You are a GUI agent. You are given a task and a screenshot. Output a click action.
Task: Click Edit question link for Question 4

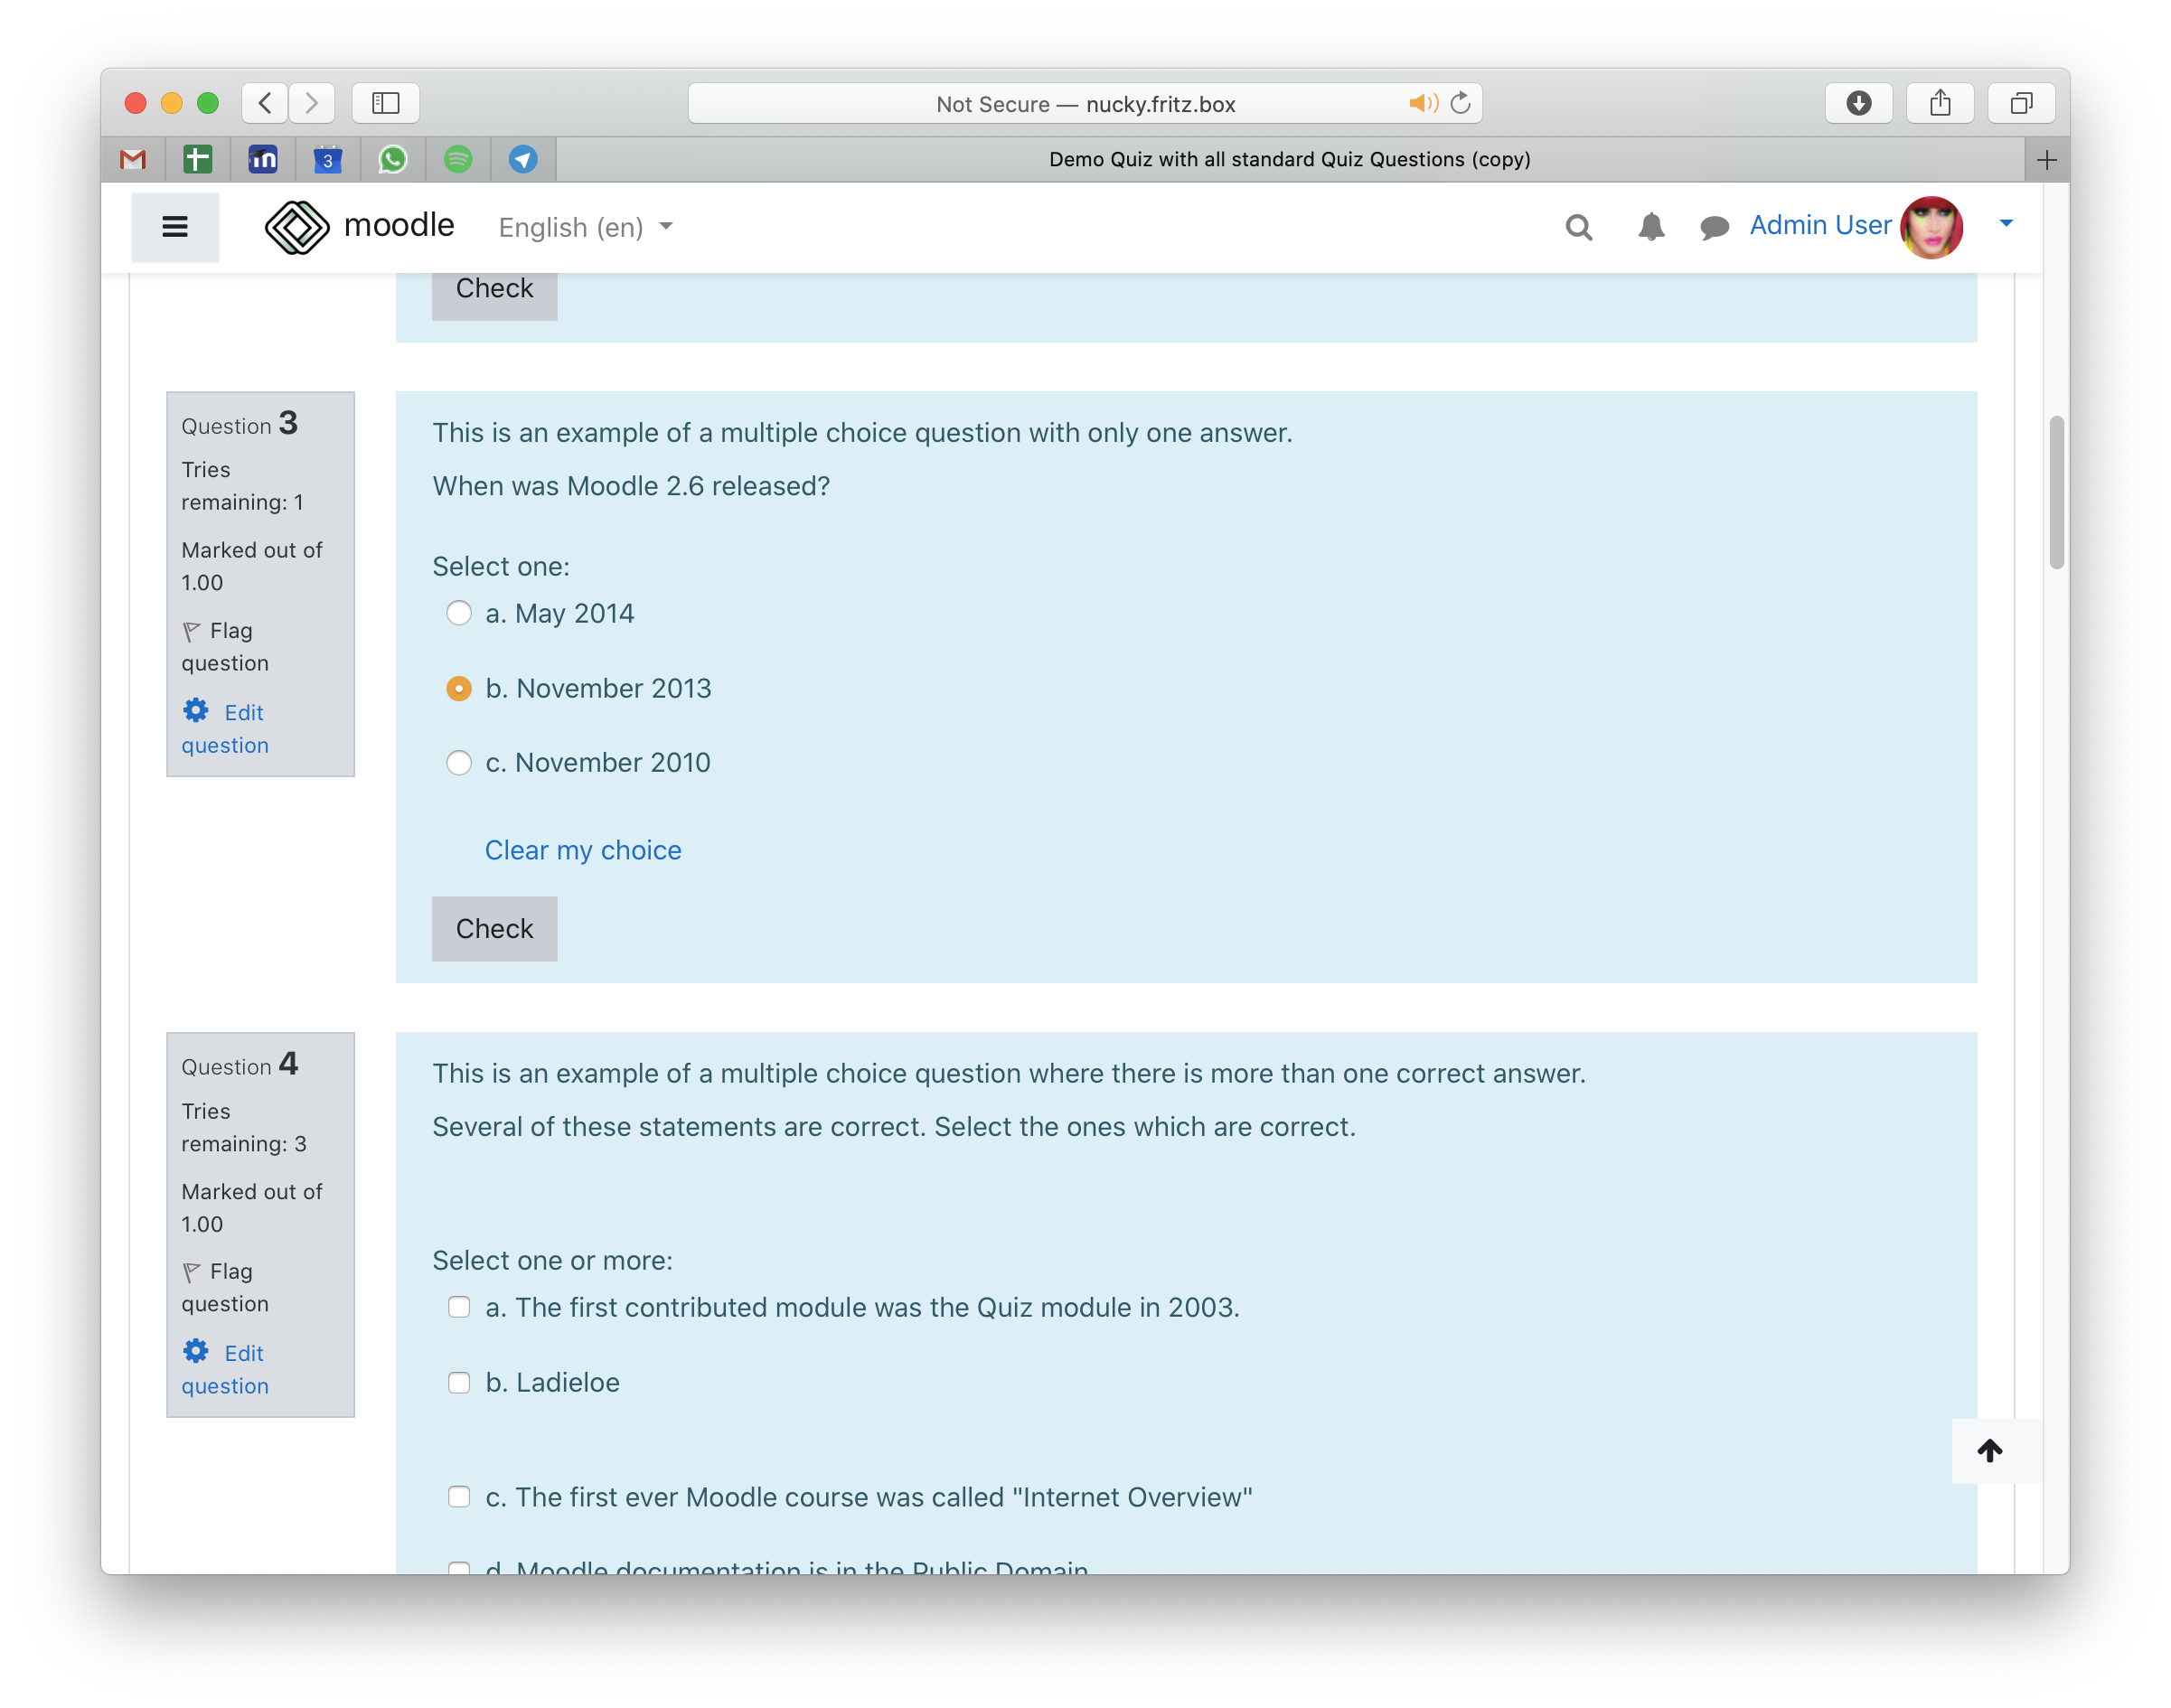225,1370
